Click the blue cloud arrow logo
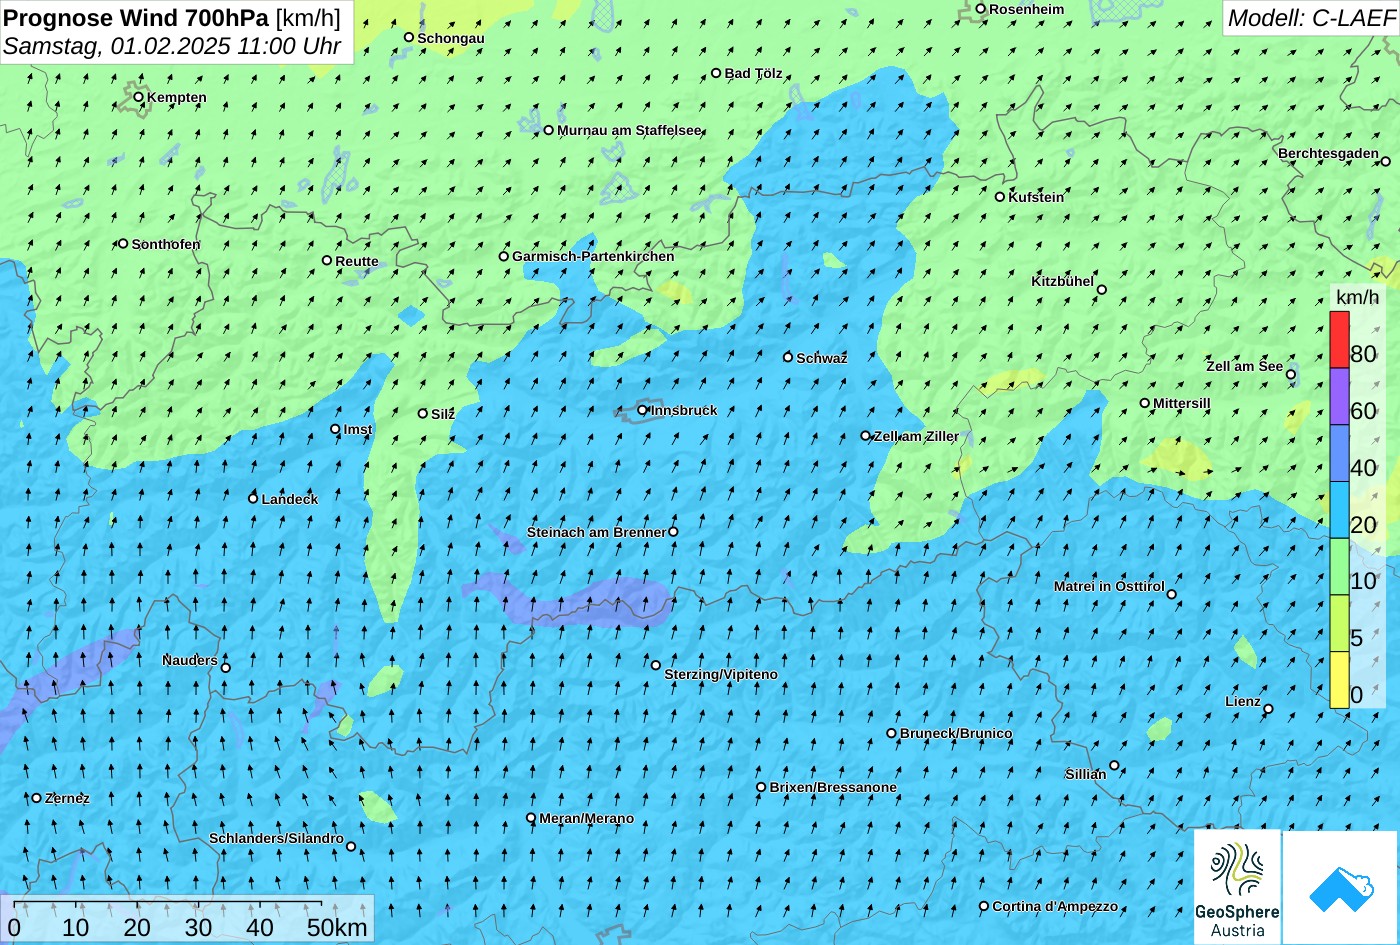1400x945 pixels. 1340,887
